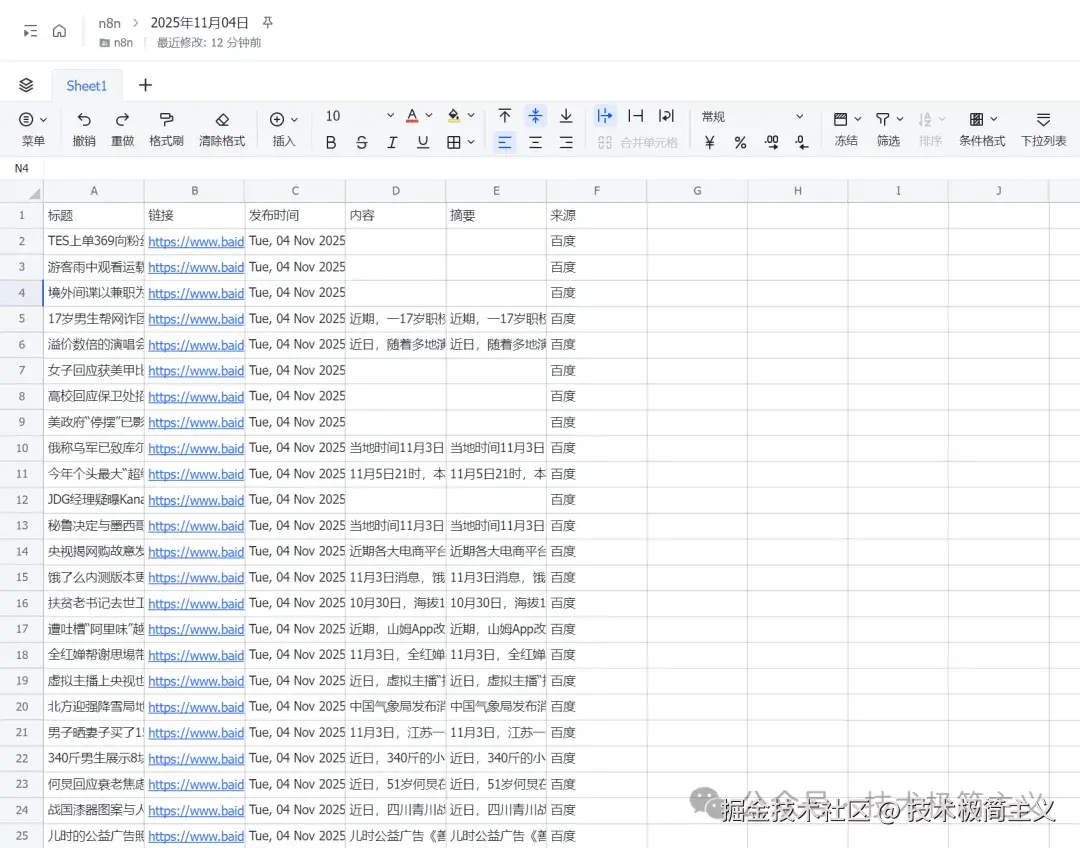Open the baidu link in row 18

[x=196, y=655]
